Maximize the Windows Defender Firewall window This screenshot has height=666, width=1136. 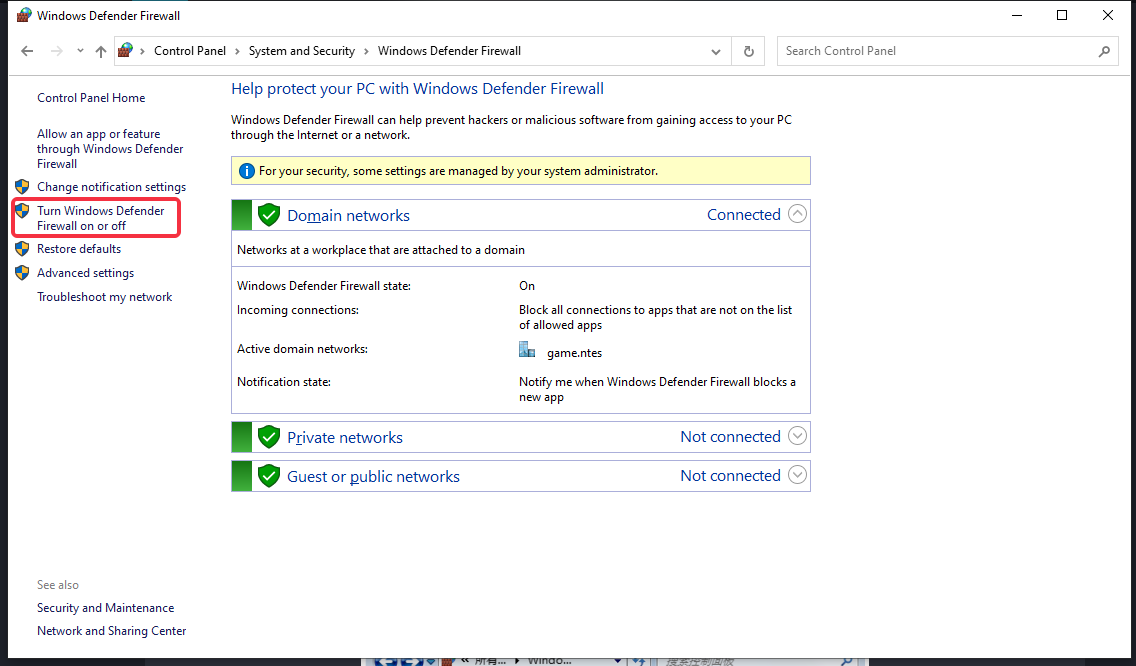coord(1062,15)
